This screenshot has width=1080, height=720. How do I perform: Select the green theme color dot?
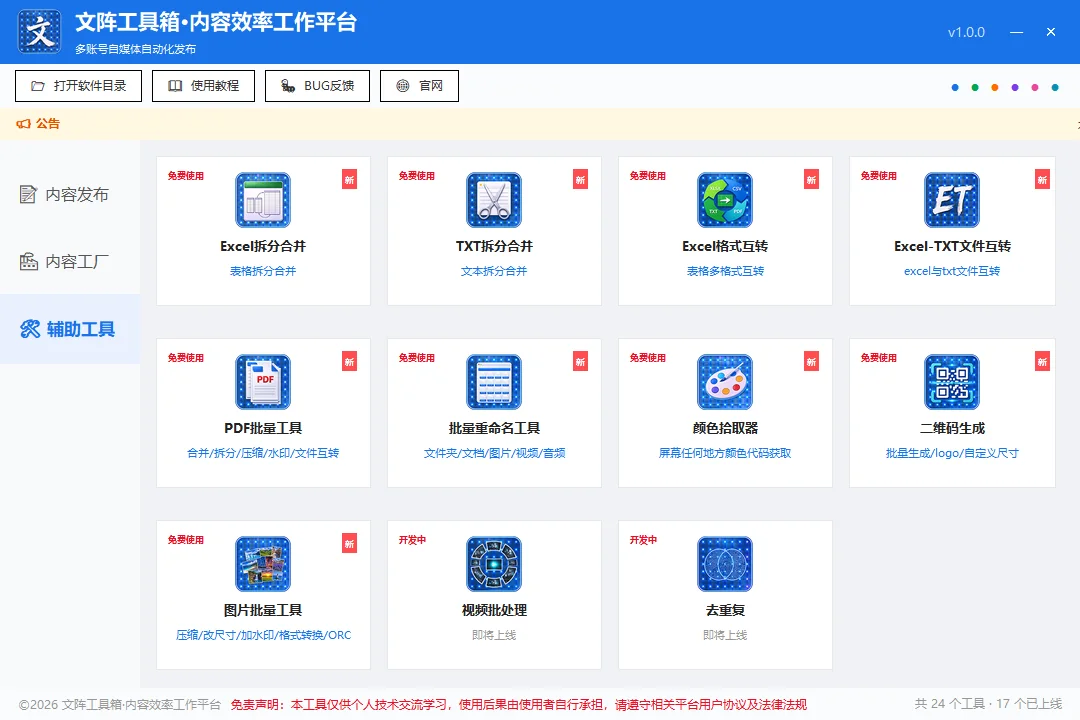pyautogui.click(x=975, y=88)
